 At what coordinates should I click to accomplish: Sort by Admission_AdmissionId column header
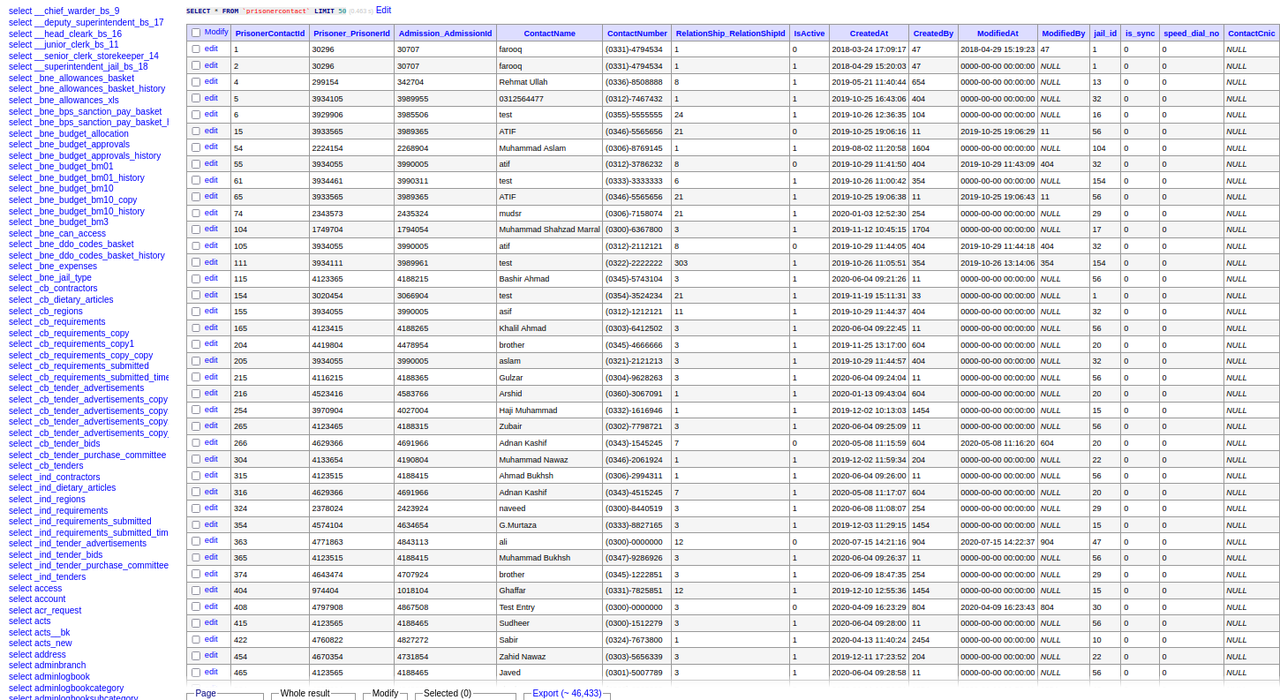[x=445, y=33]
